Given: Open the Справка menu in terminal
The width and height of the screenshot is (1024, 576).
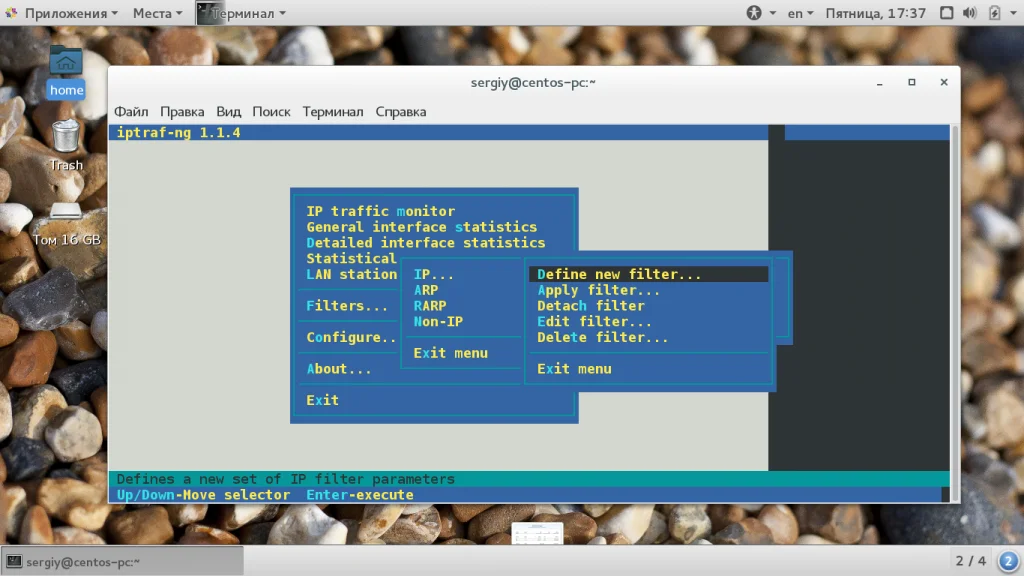Looking at the screenshot, I should tap(400, 112).
